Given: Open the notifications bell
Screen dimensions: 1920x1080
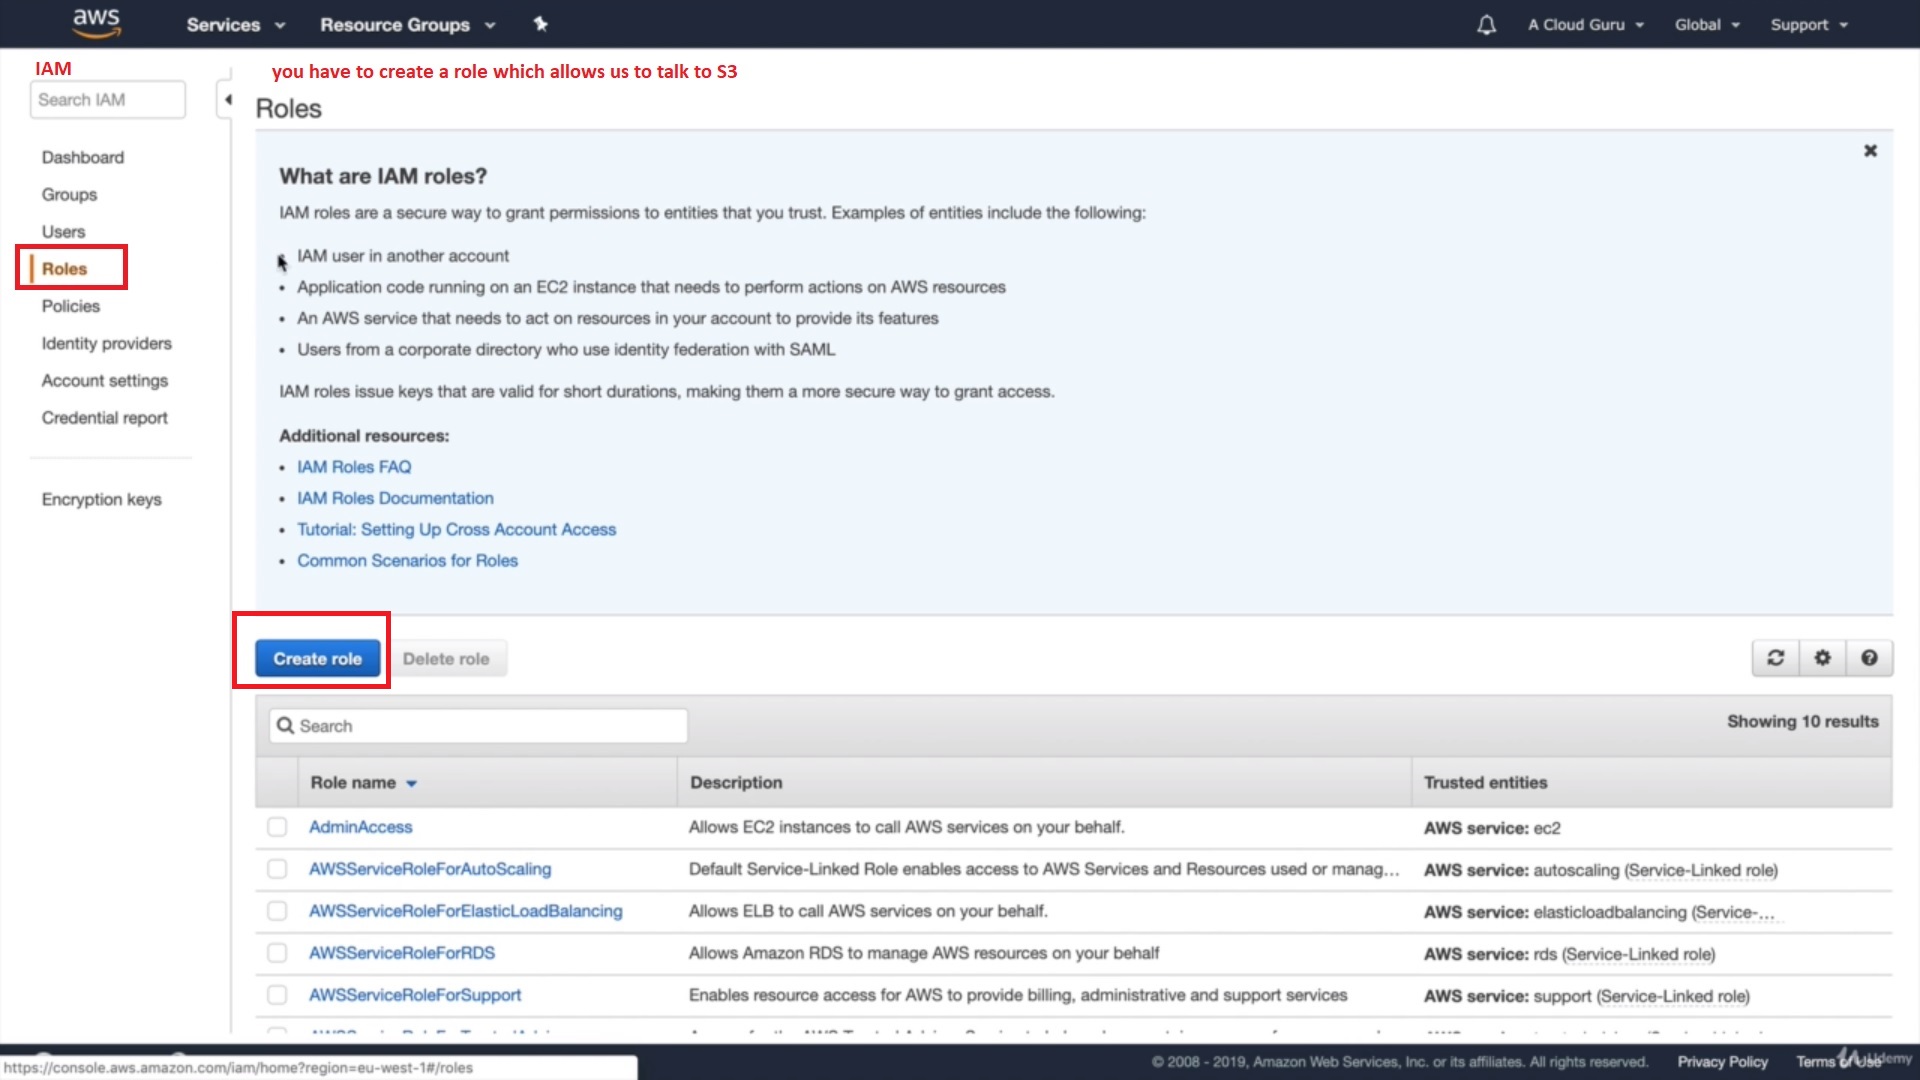Looking at the screenshot, I should (x=1486, y=25).
